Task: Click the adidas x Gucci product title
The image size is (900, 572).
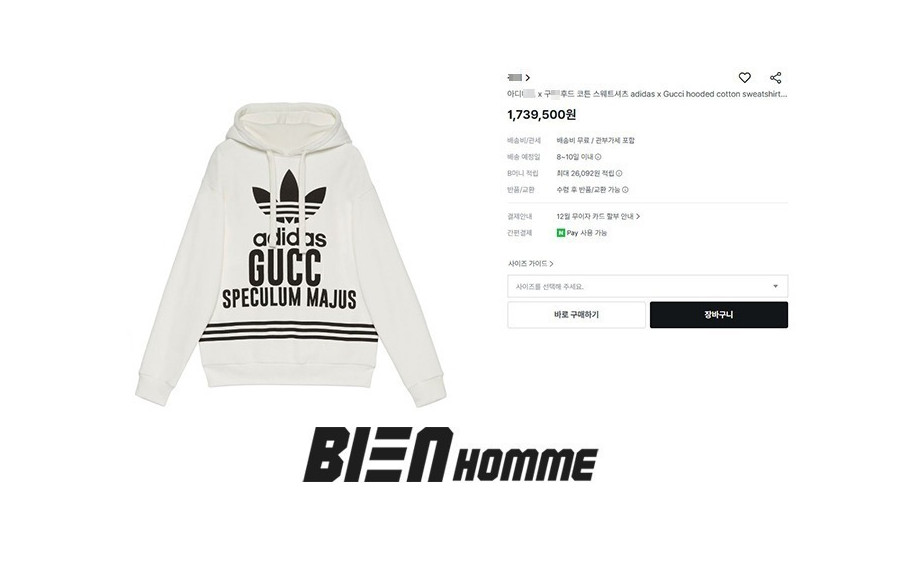Action: click(x=647, y=94)
